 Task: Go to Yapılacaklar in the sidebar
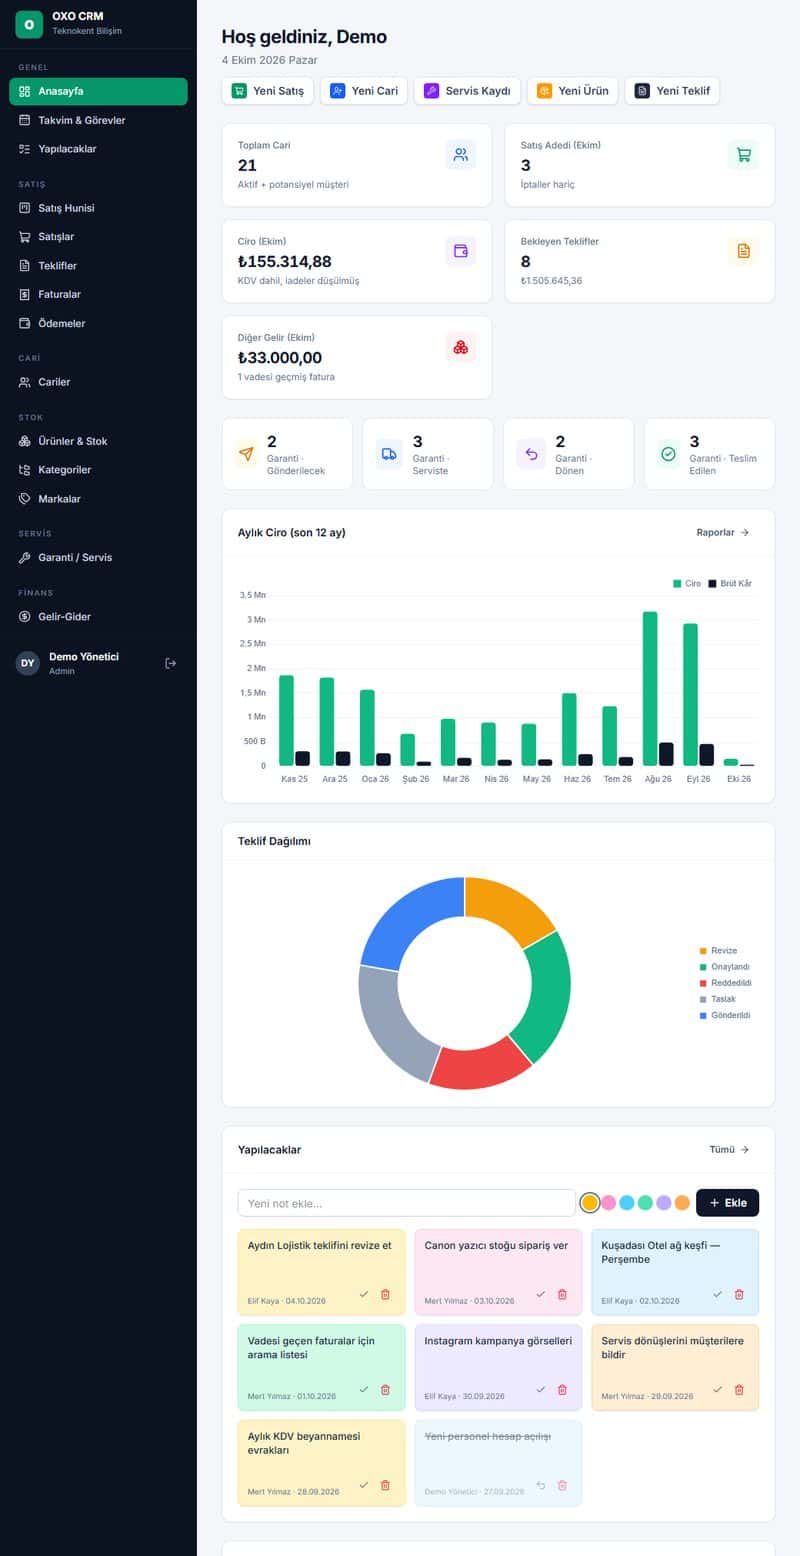98,149
